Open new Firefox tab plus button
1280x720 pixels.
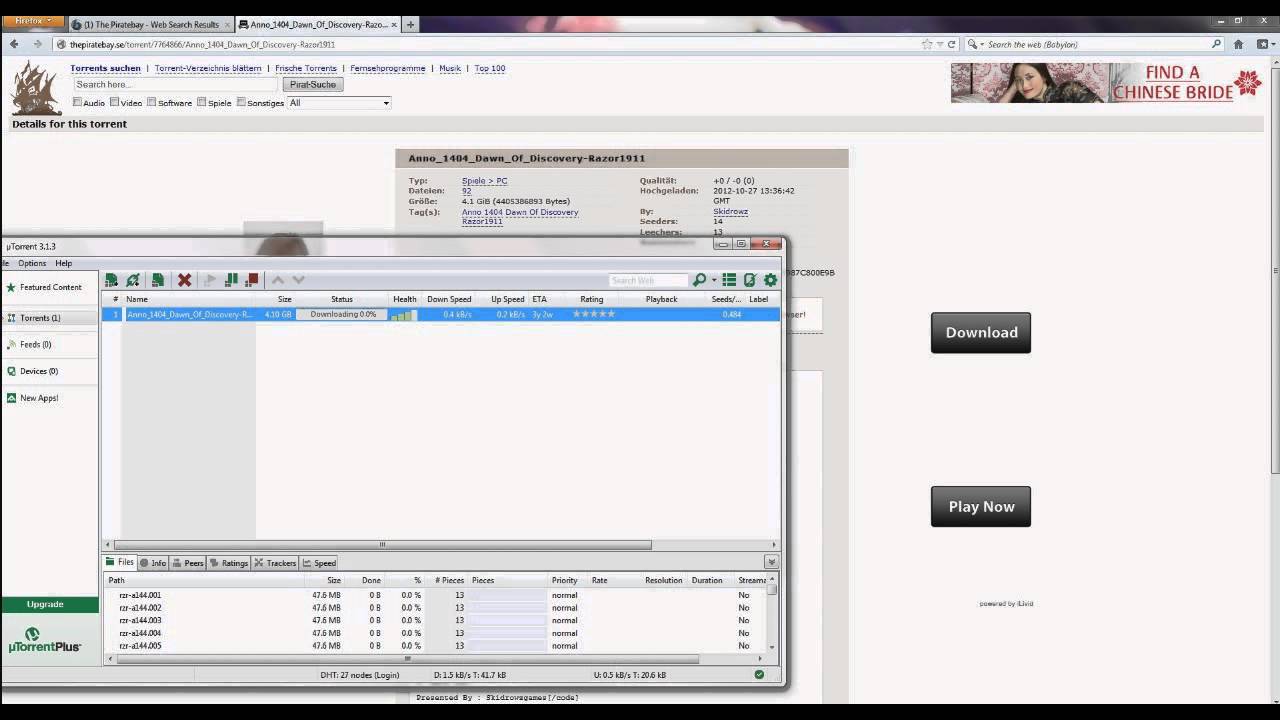(410, 24)
